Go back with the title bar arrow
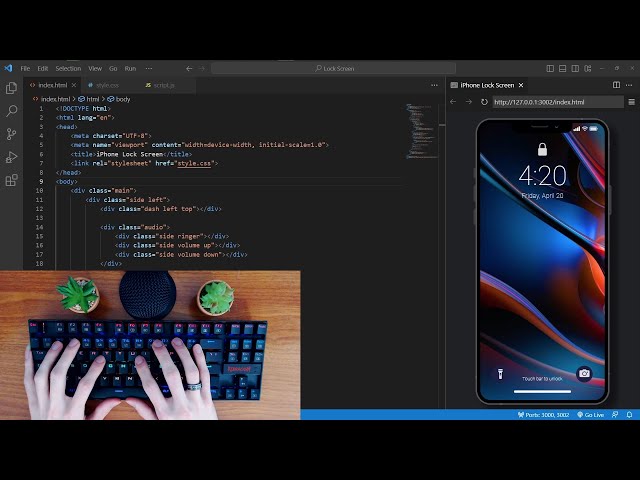The height and width of the screenshot is (480, 640). coord(189,69)
